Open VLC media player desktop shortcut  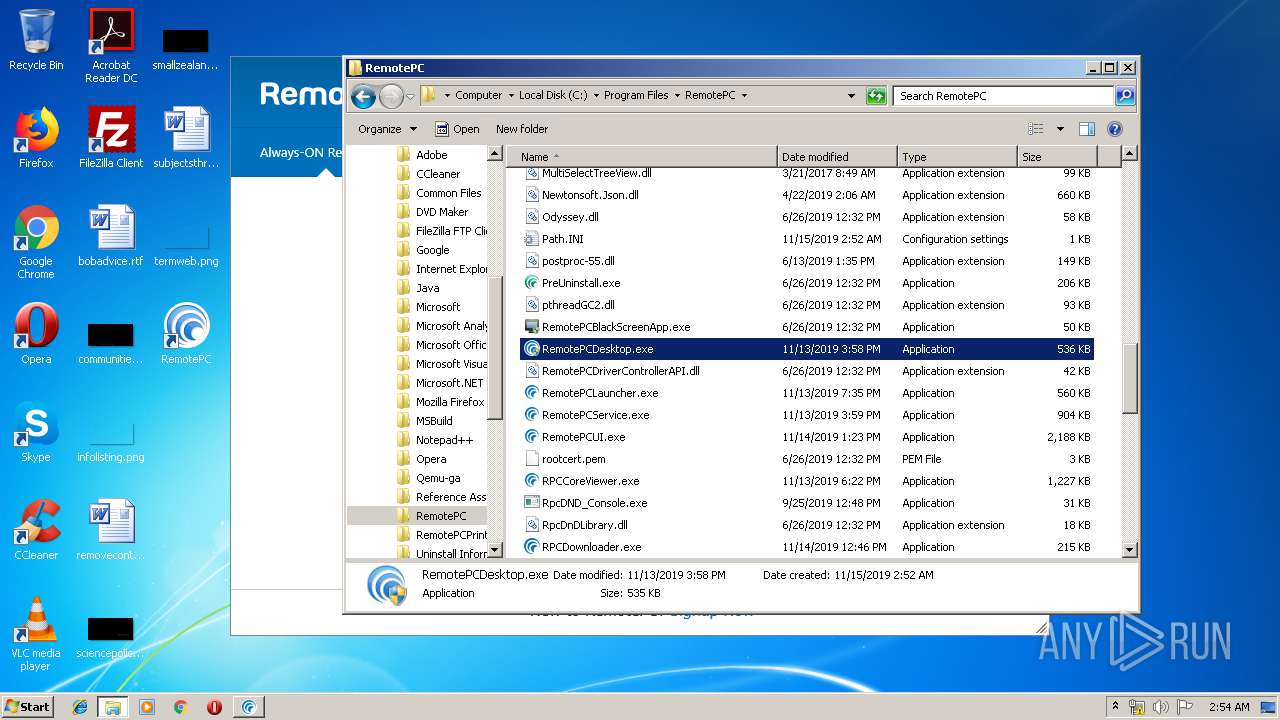(36, 634)
